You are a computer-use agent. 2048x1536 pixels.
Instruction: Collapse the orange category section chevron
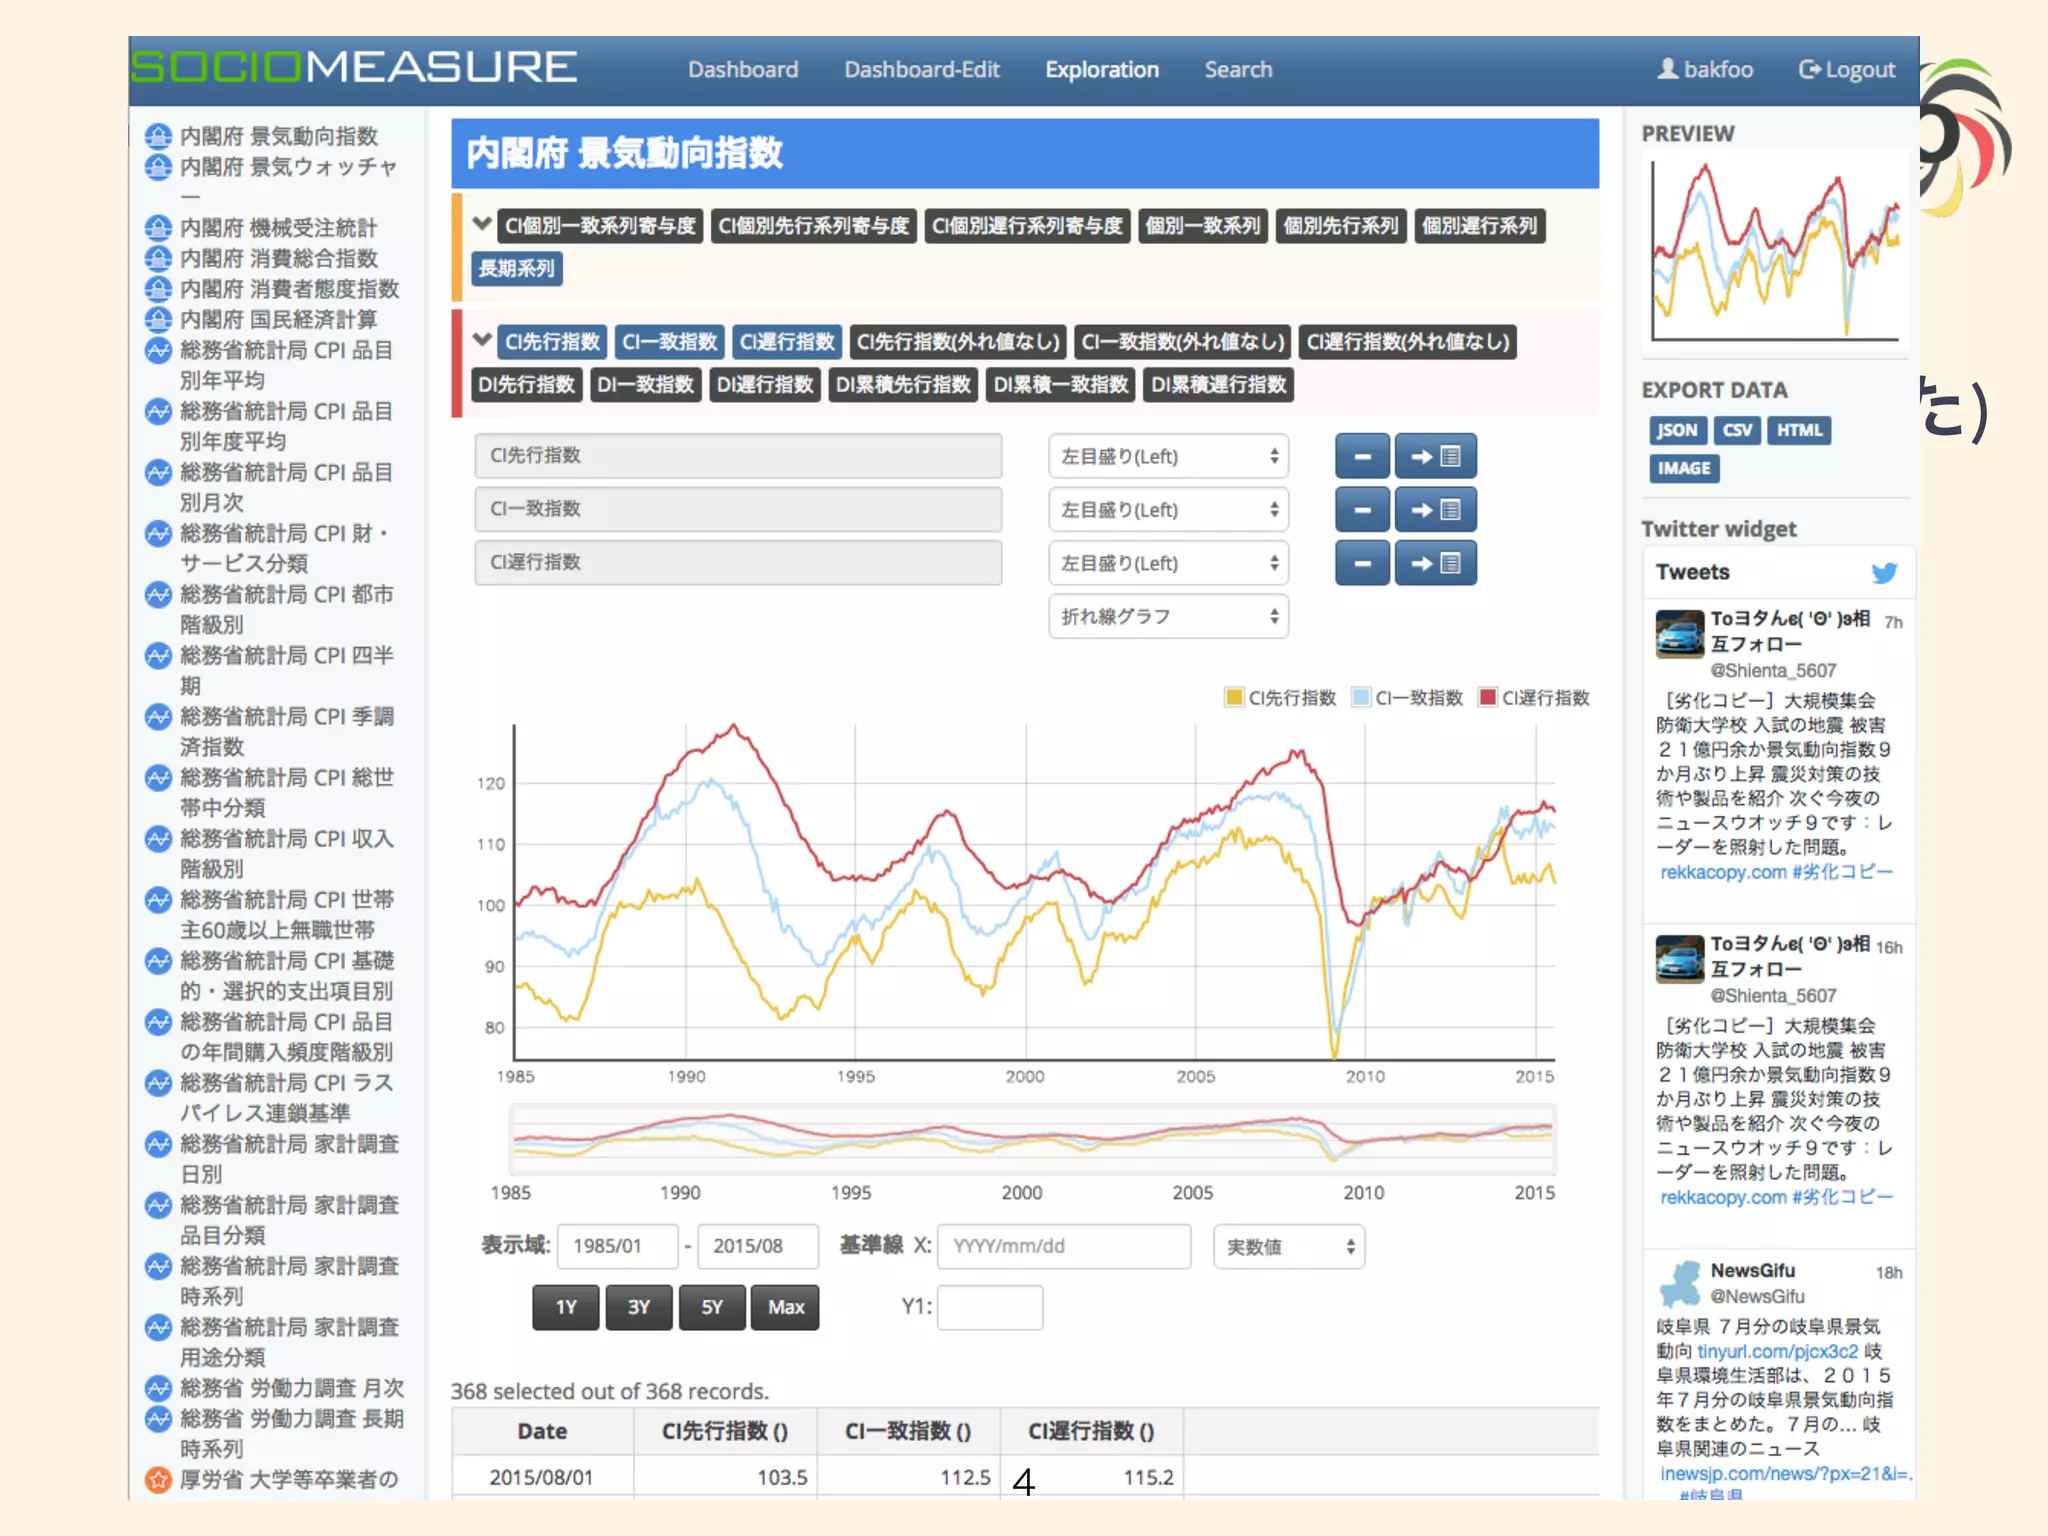coord(482,224)
